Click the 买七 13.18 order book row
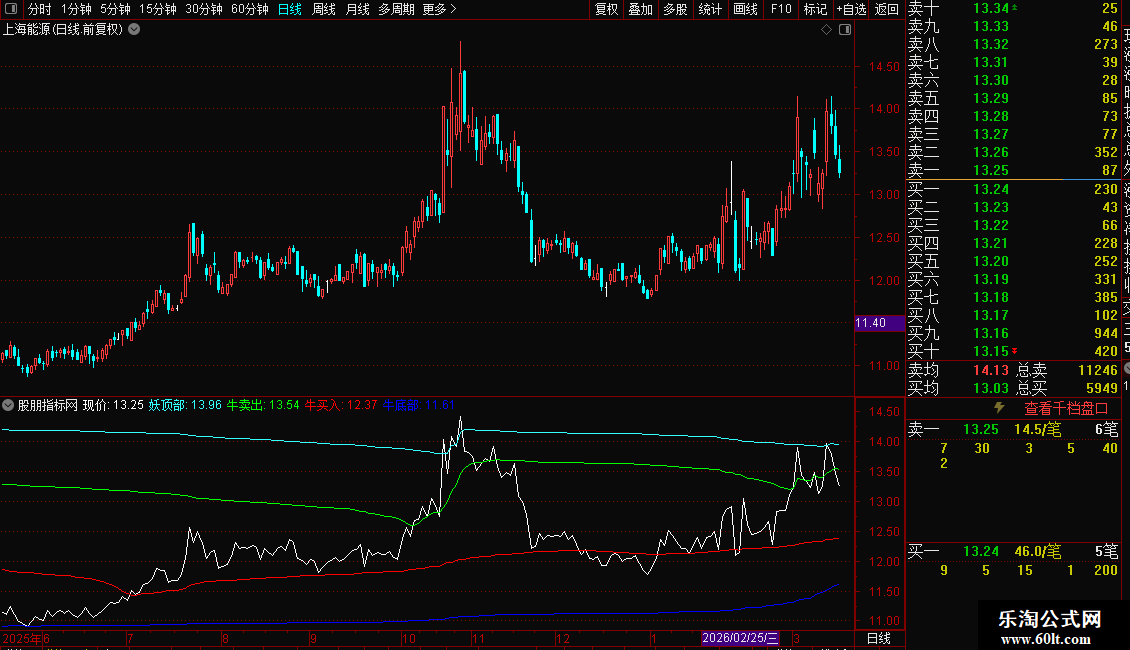Image resolution: width=1130 pixels, height=650 pixels. [1013, 297]
